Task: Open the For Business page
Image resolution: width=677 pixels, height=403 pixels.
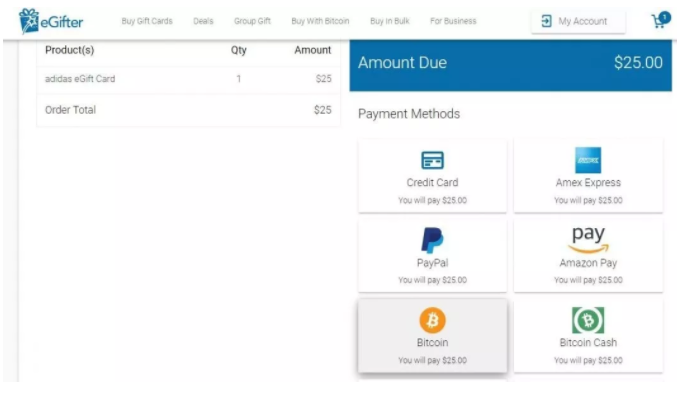Action: tap(453, 21)
